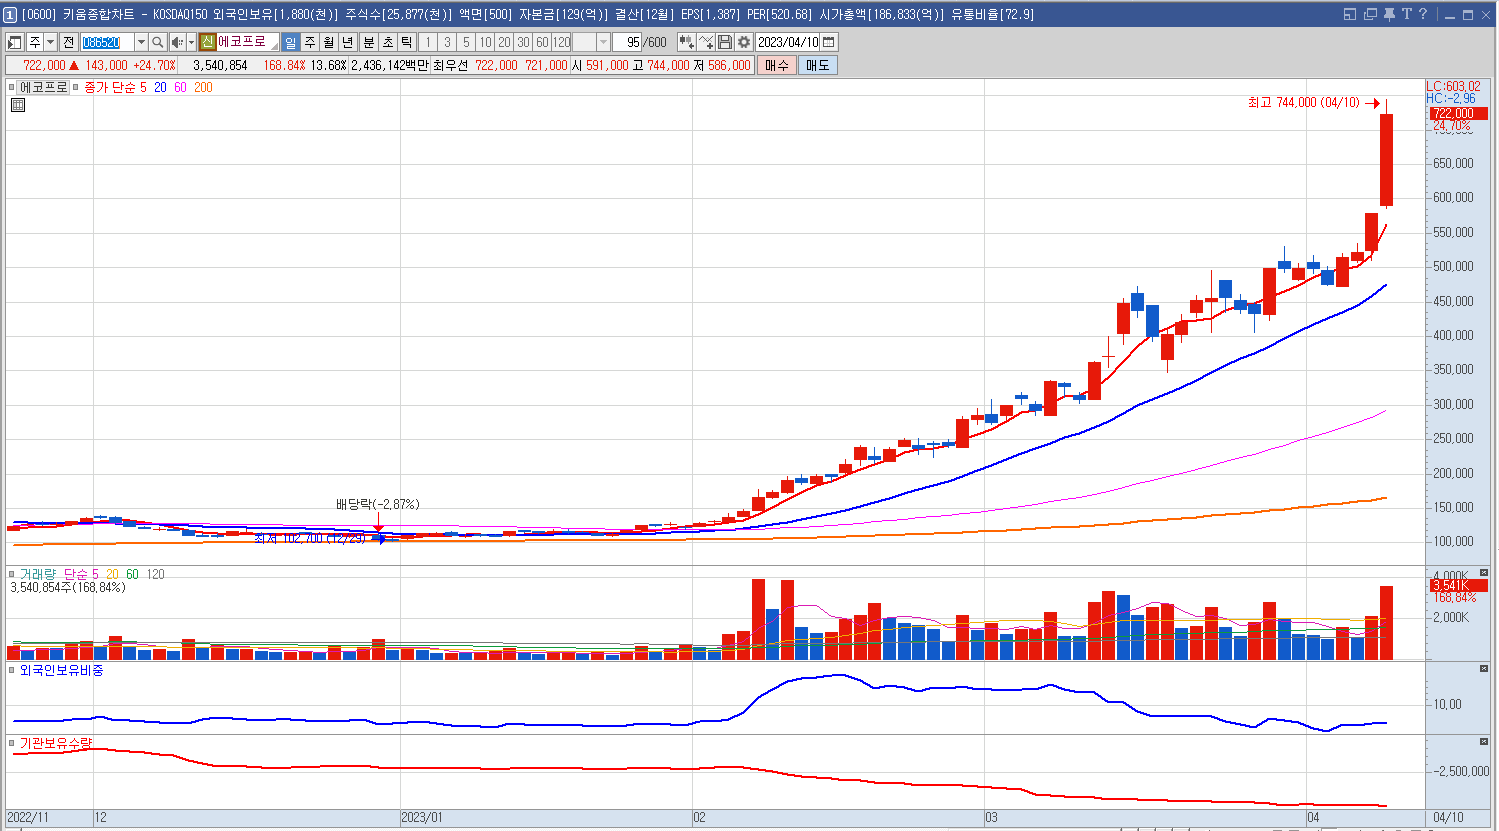
Task: Close the 기관보유수량 indicator panel
Action: pos(1484,741)
